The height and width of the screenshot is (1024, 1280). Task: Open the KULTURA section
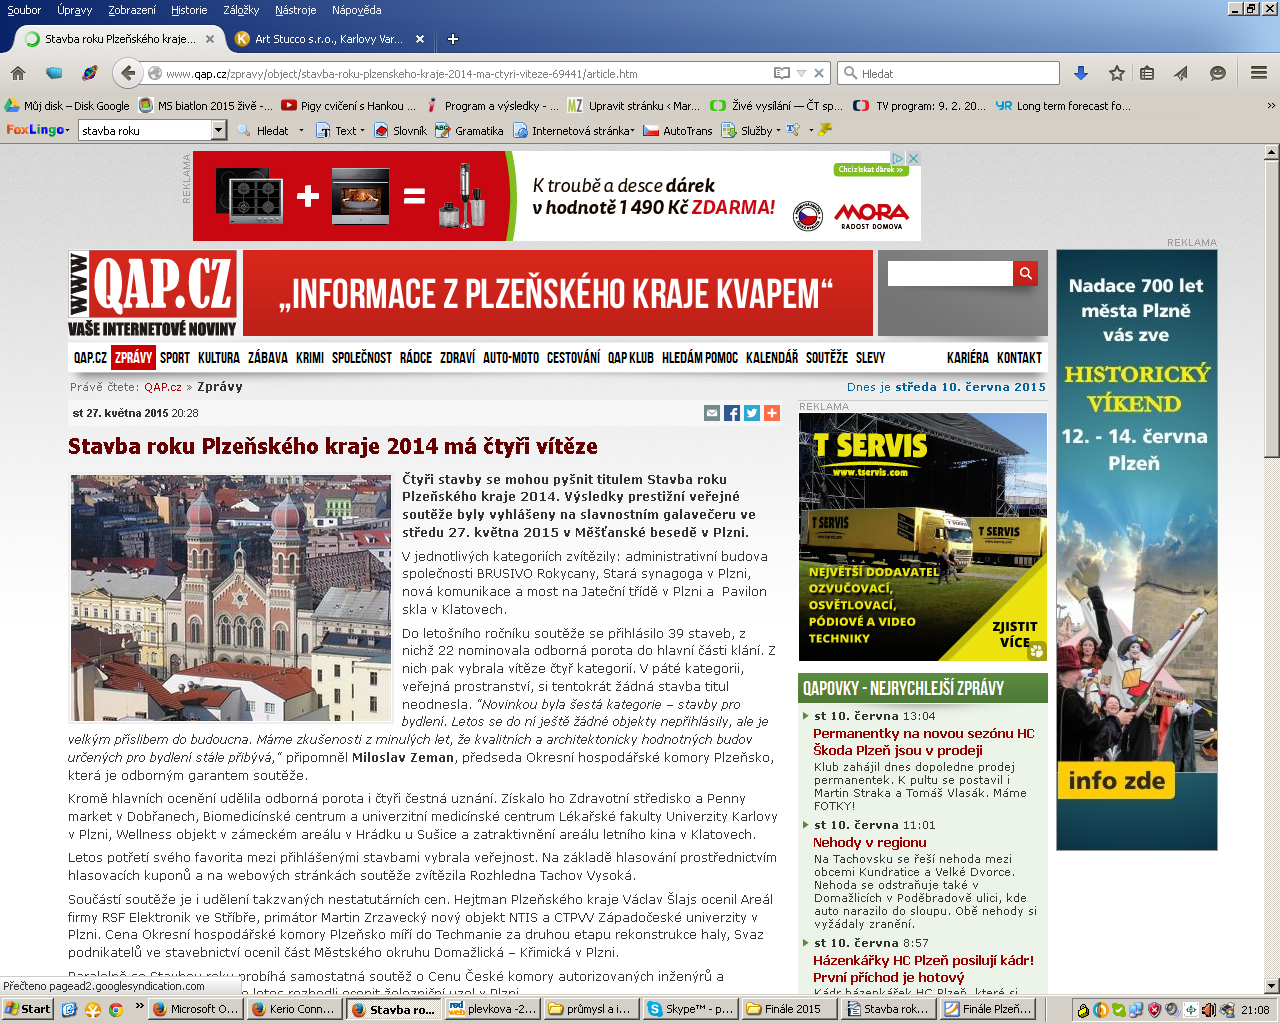219,357
